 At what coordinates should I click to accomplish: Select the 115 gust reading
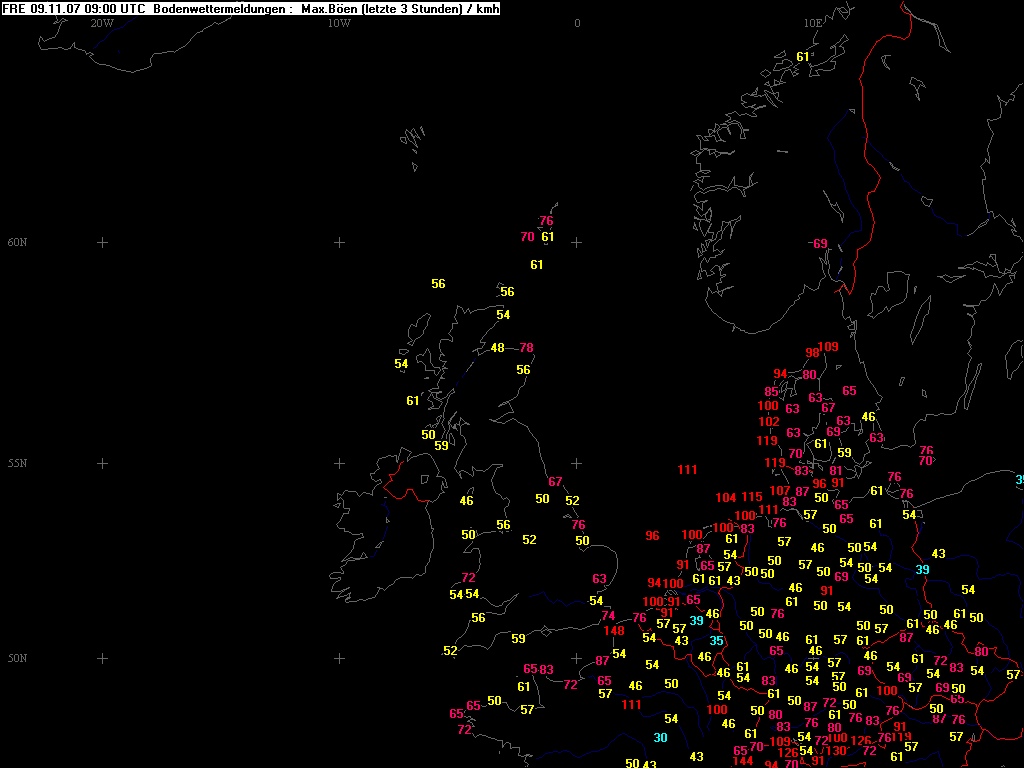(752, 498)
